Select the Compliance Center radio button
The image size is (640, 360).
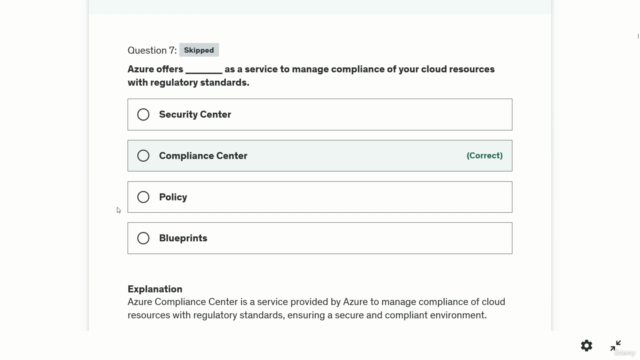click(143, 156)
